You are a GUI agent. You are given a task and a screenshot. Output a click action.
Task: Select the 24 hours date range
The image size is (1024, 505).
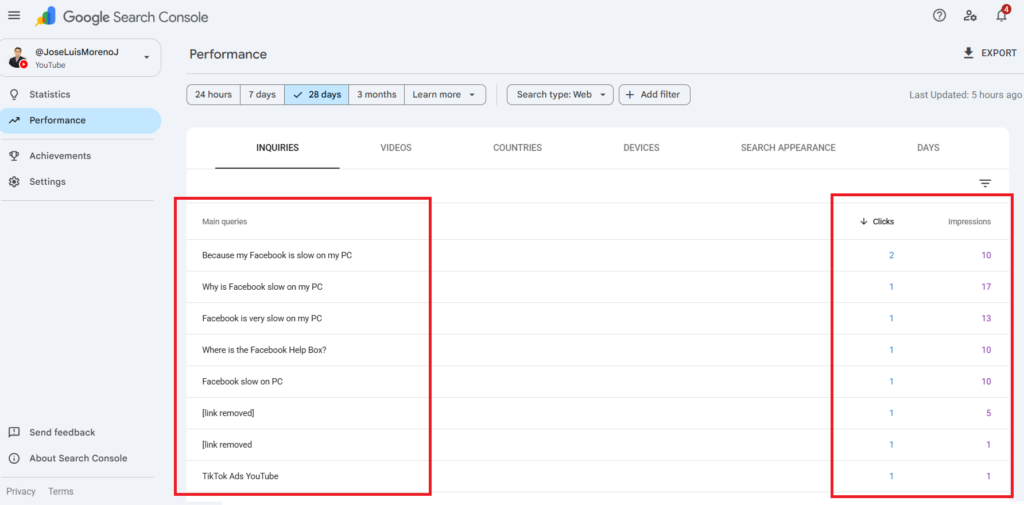(x=214, y=95)
